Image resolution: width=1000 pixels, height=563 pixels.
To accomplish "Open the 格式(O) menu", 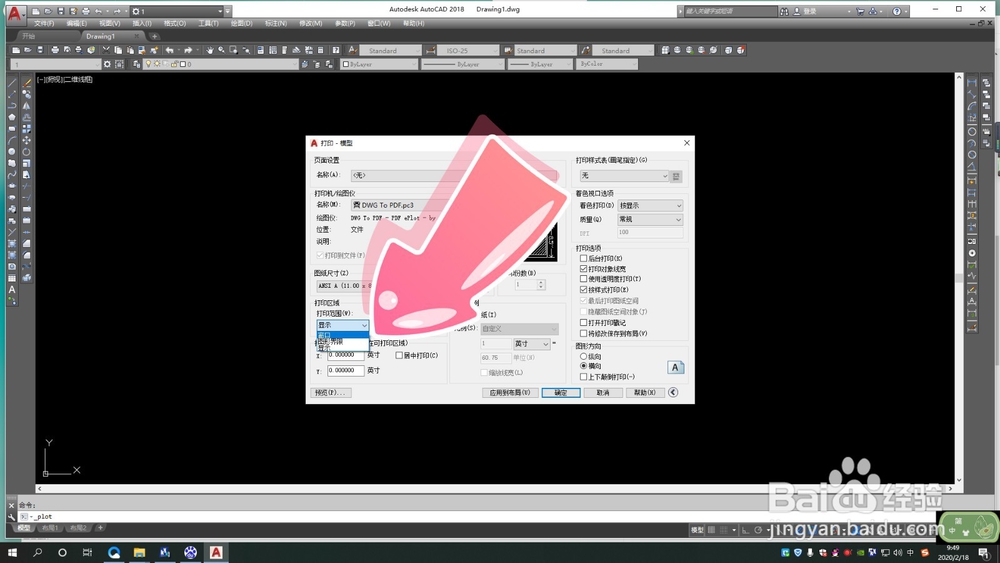I will click(x=175, y=24).
